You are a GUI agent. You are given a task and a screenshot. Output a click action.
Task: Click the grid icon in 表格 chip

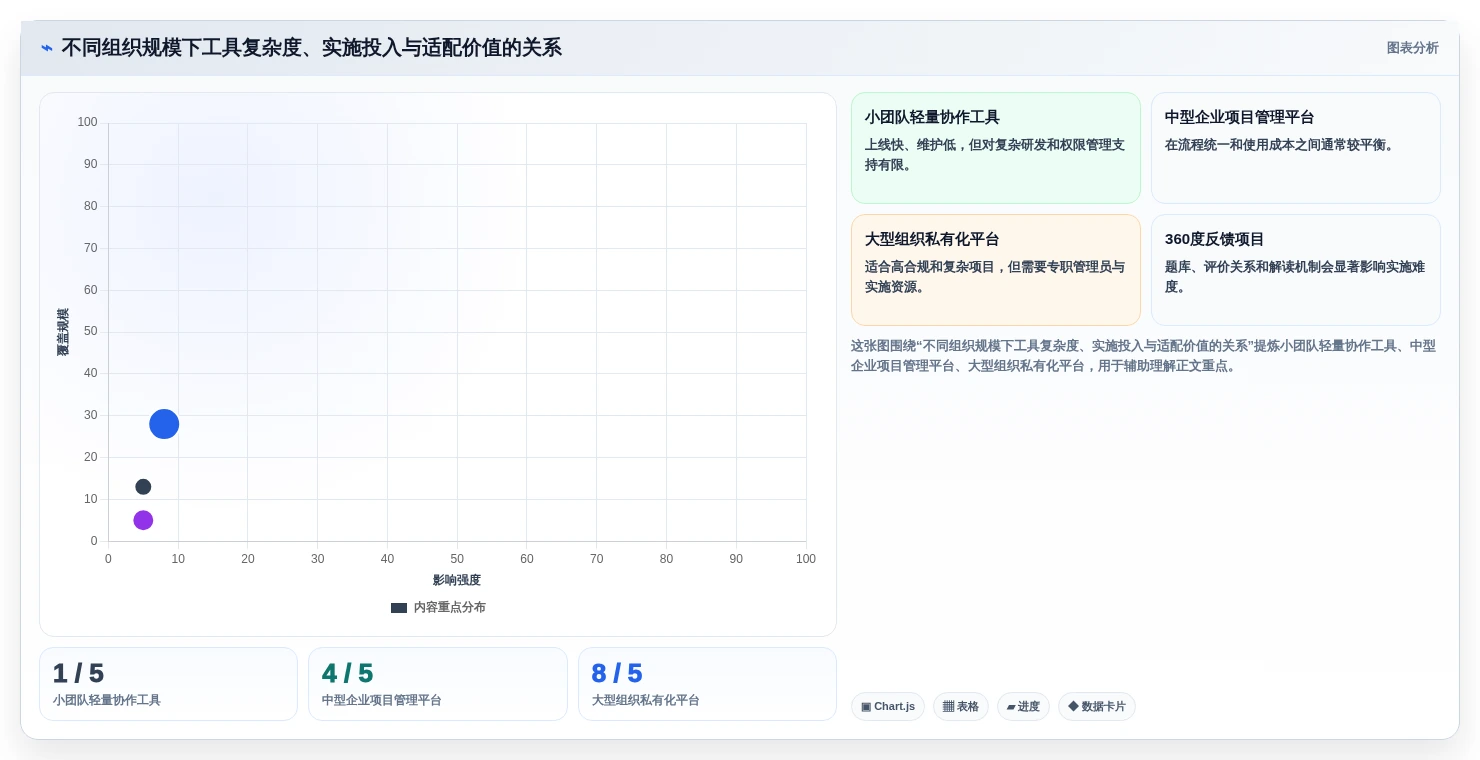pos(948,706)
